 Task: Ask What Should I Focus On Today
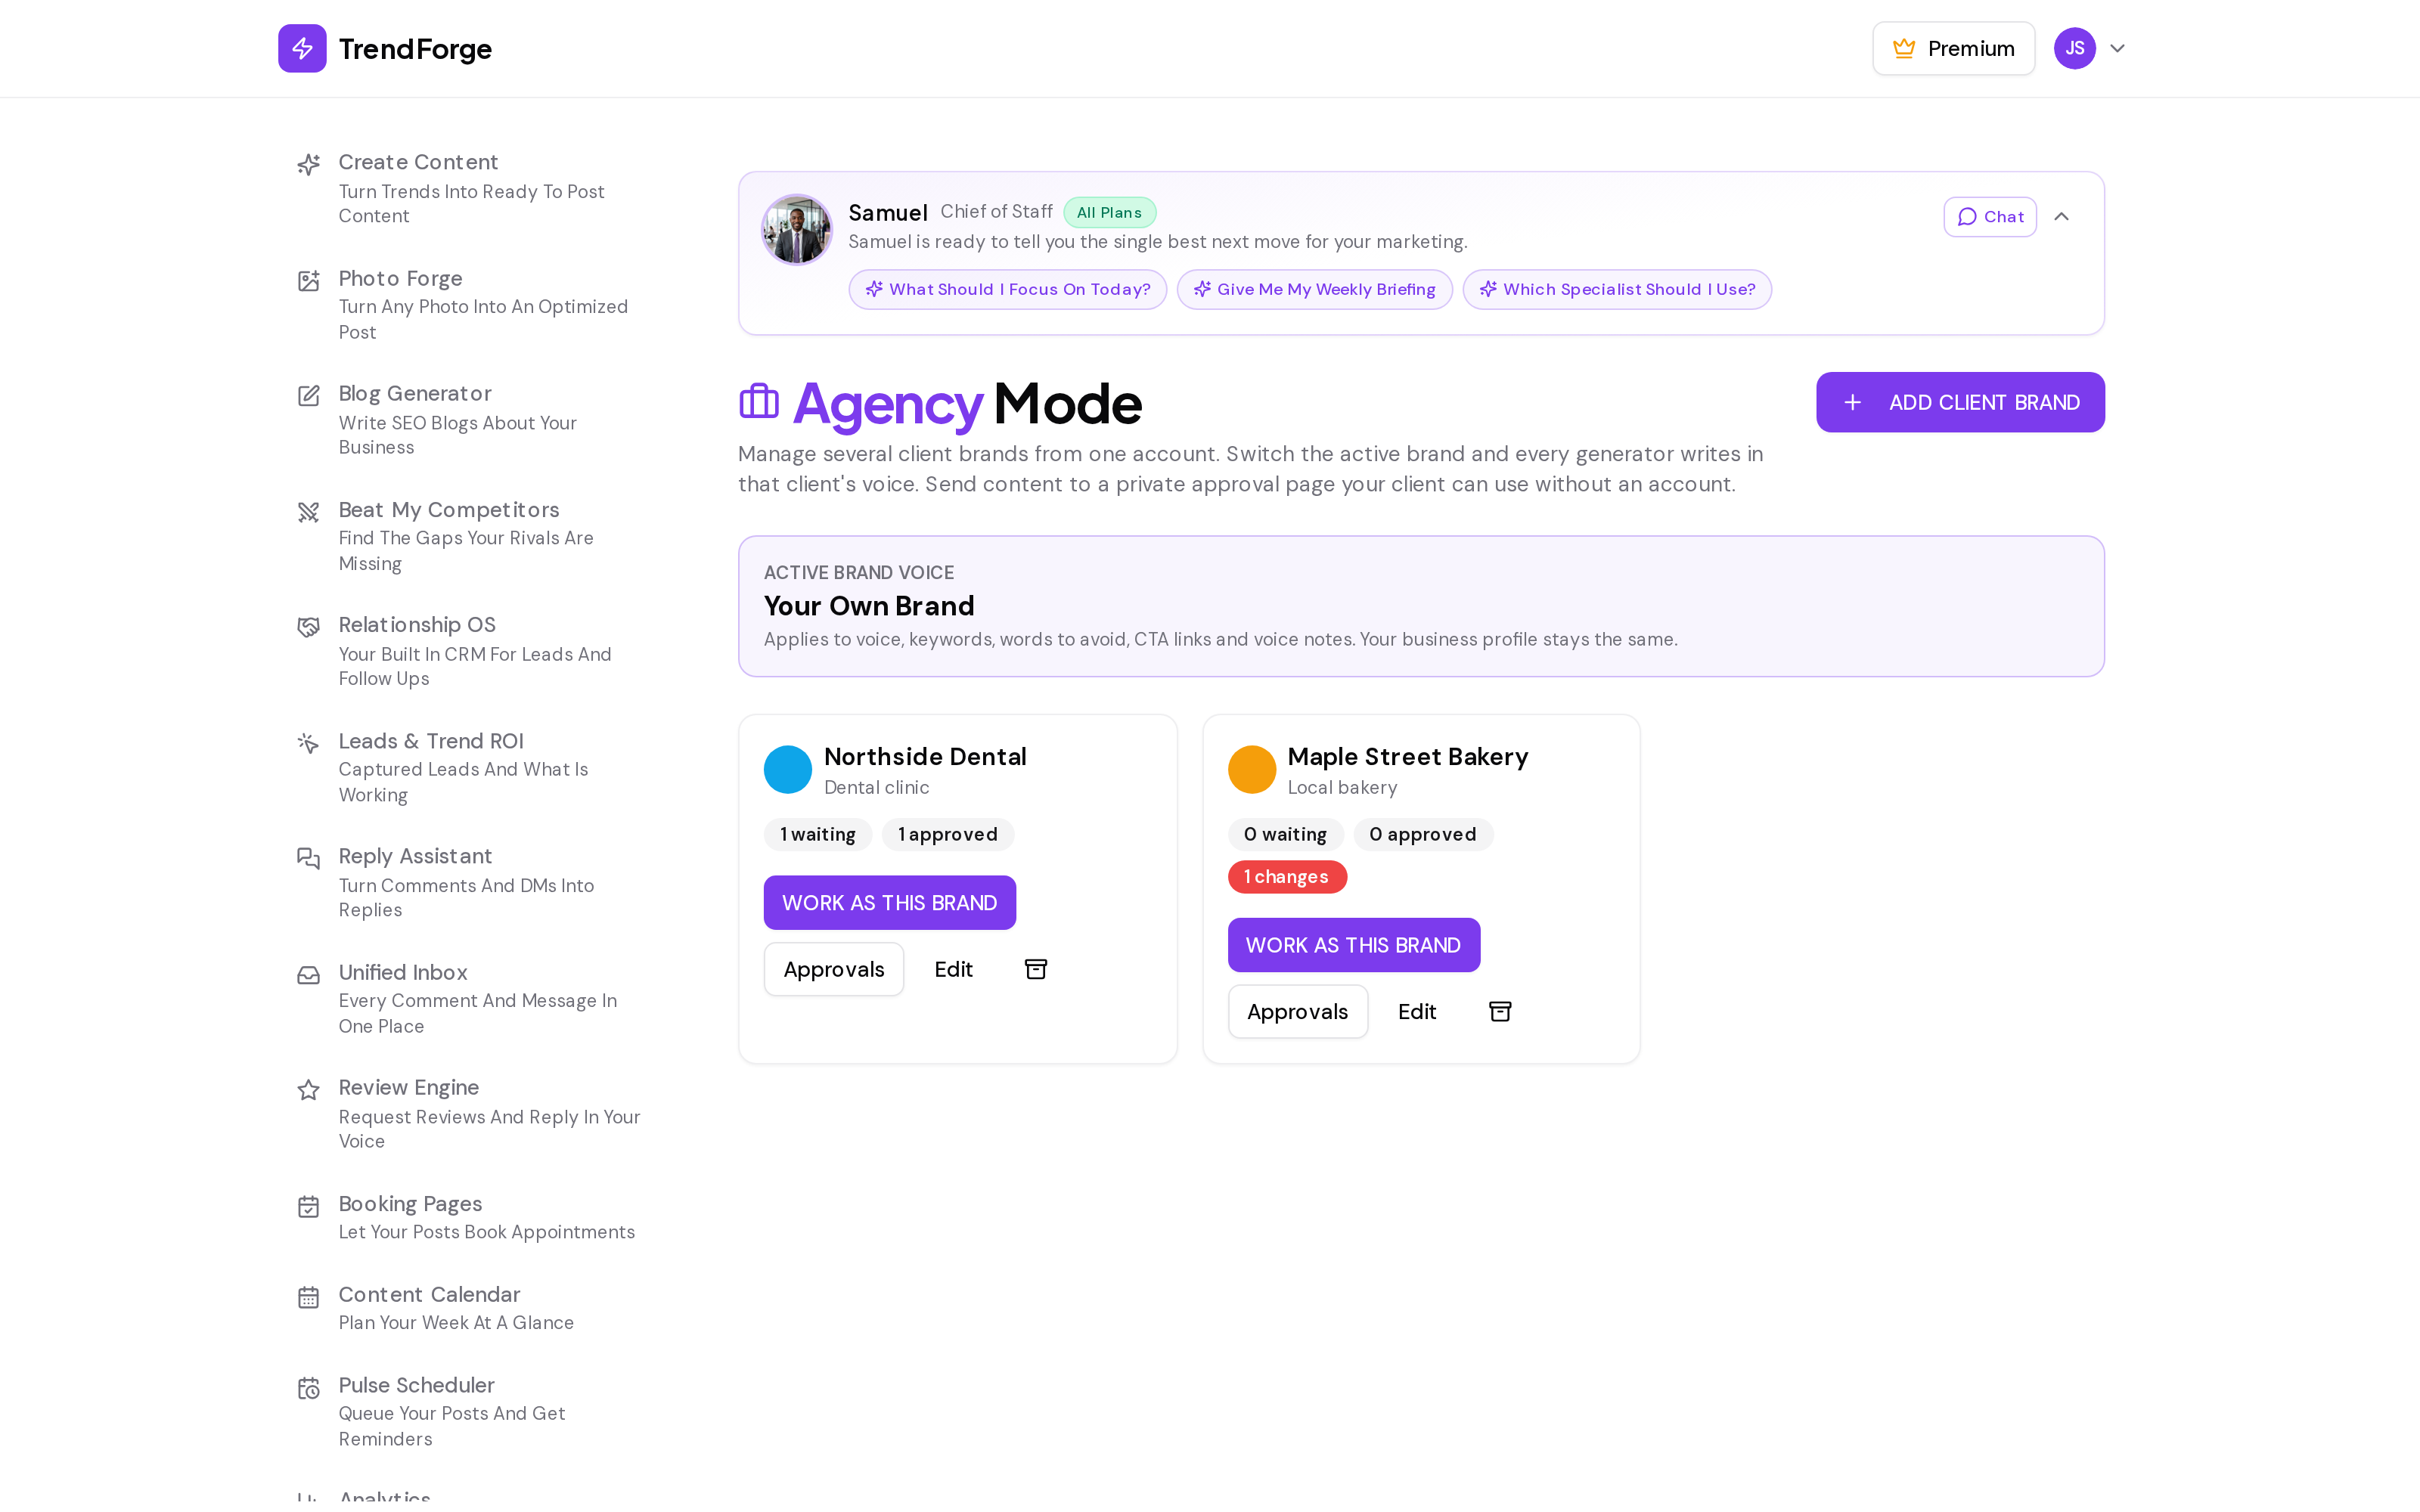coord(1007,289)
